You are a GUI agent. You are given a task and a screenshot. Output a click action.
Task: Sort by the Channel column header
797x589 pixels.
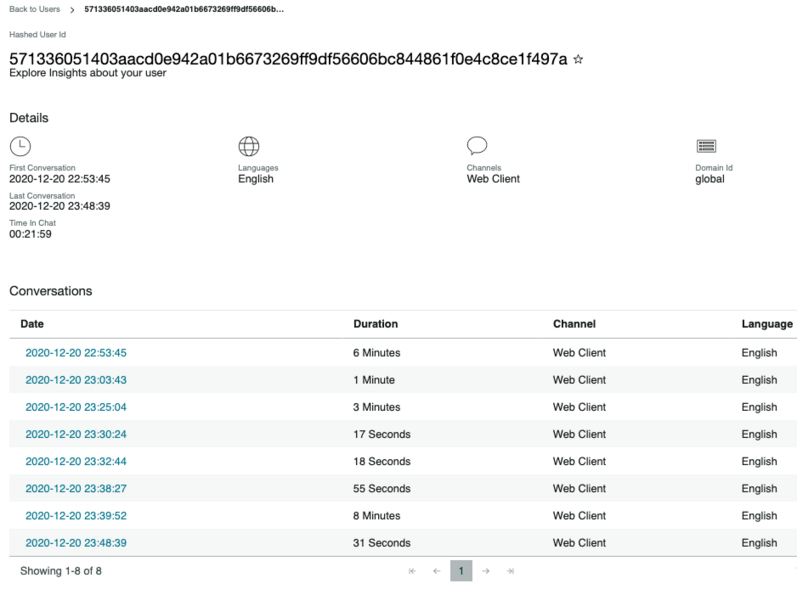(x=574, y=324)
